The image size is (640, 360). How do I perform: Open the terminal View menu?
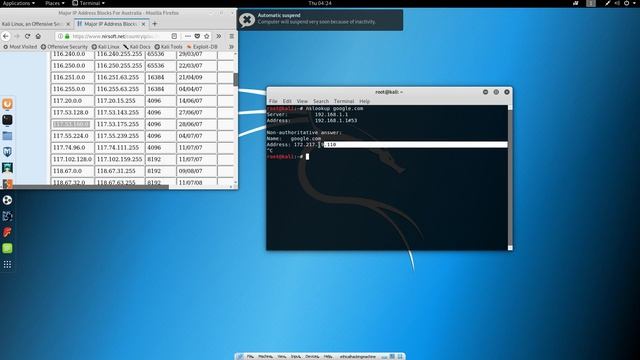(x=302, y=101)
